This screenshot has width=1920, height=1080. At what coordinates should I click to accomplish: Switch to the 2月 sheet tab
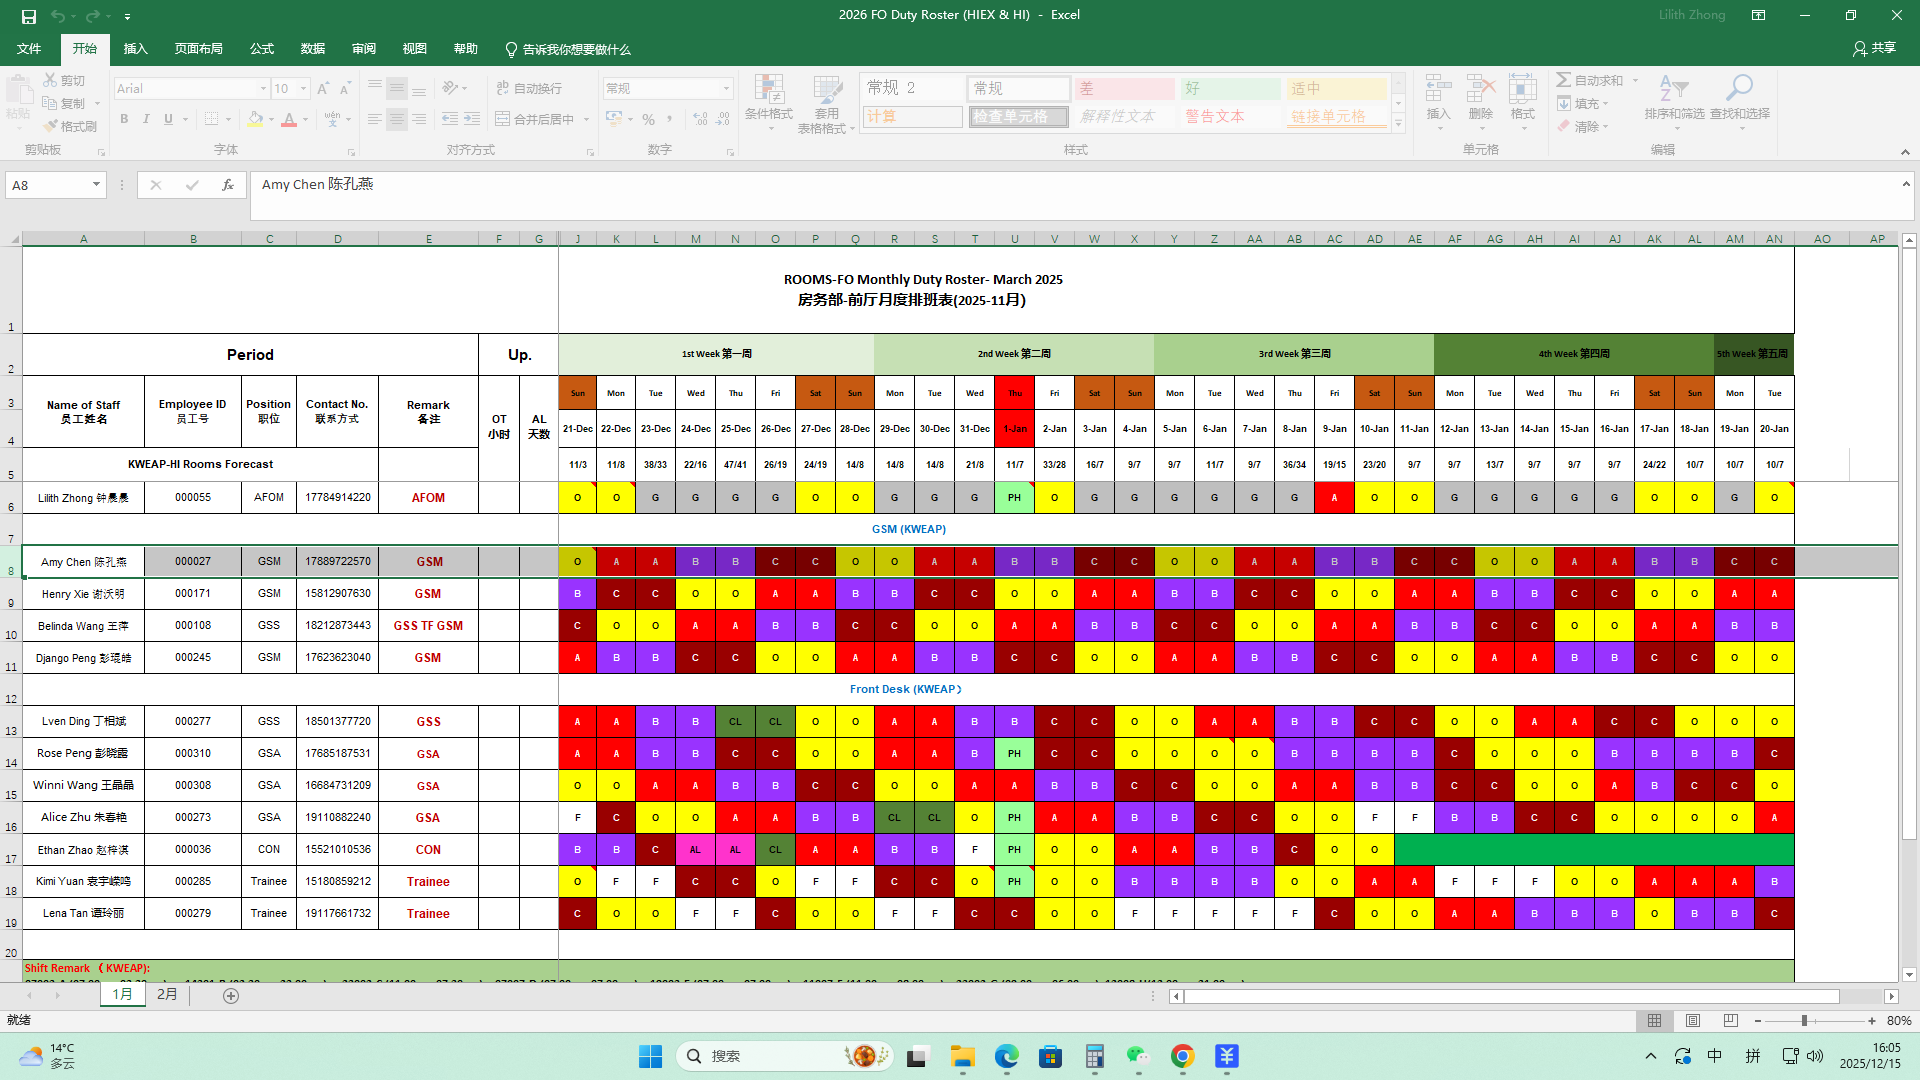click(167, 995)
